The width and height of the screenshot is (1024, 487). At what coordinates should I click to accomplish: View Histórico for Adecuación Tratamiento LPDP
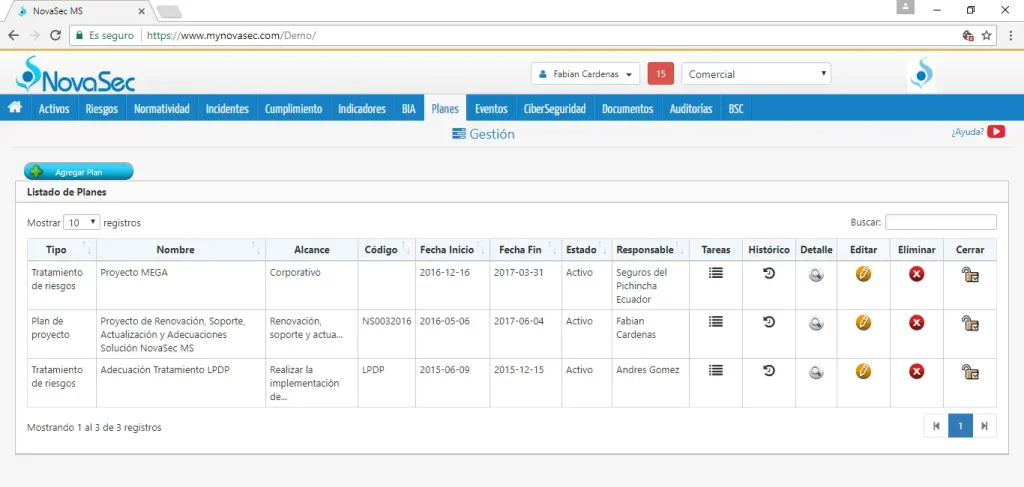click(769, 370)
